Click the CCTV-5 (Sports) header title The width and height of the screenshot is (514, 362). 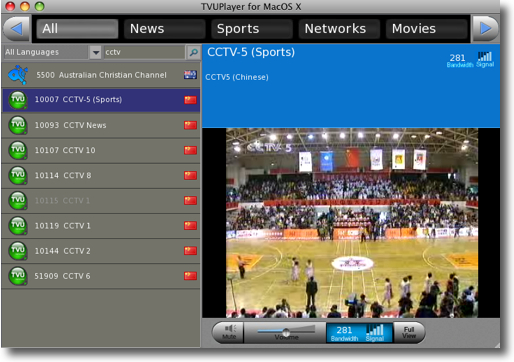coord(251,52)
